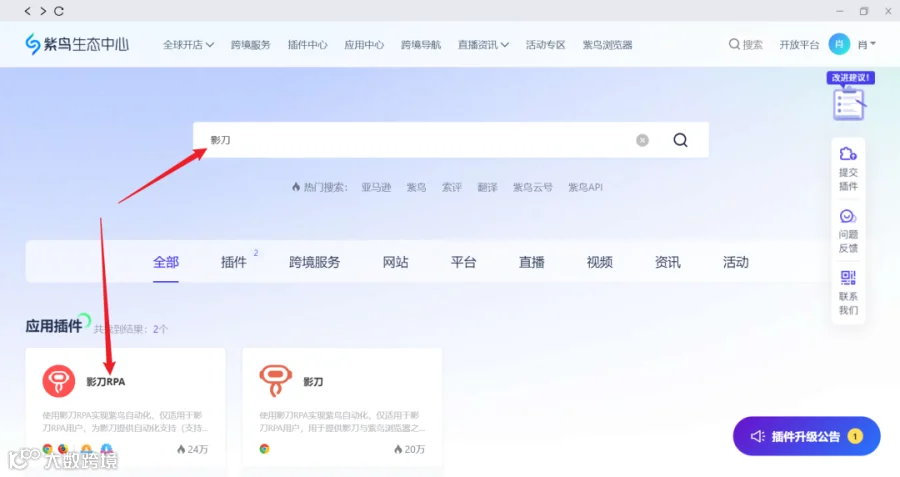The height and width of the screenshot is (477, 900).
Task: Search hot keyword 索评
Action: click(x=452, y=187)
